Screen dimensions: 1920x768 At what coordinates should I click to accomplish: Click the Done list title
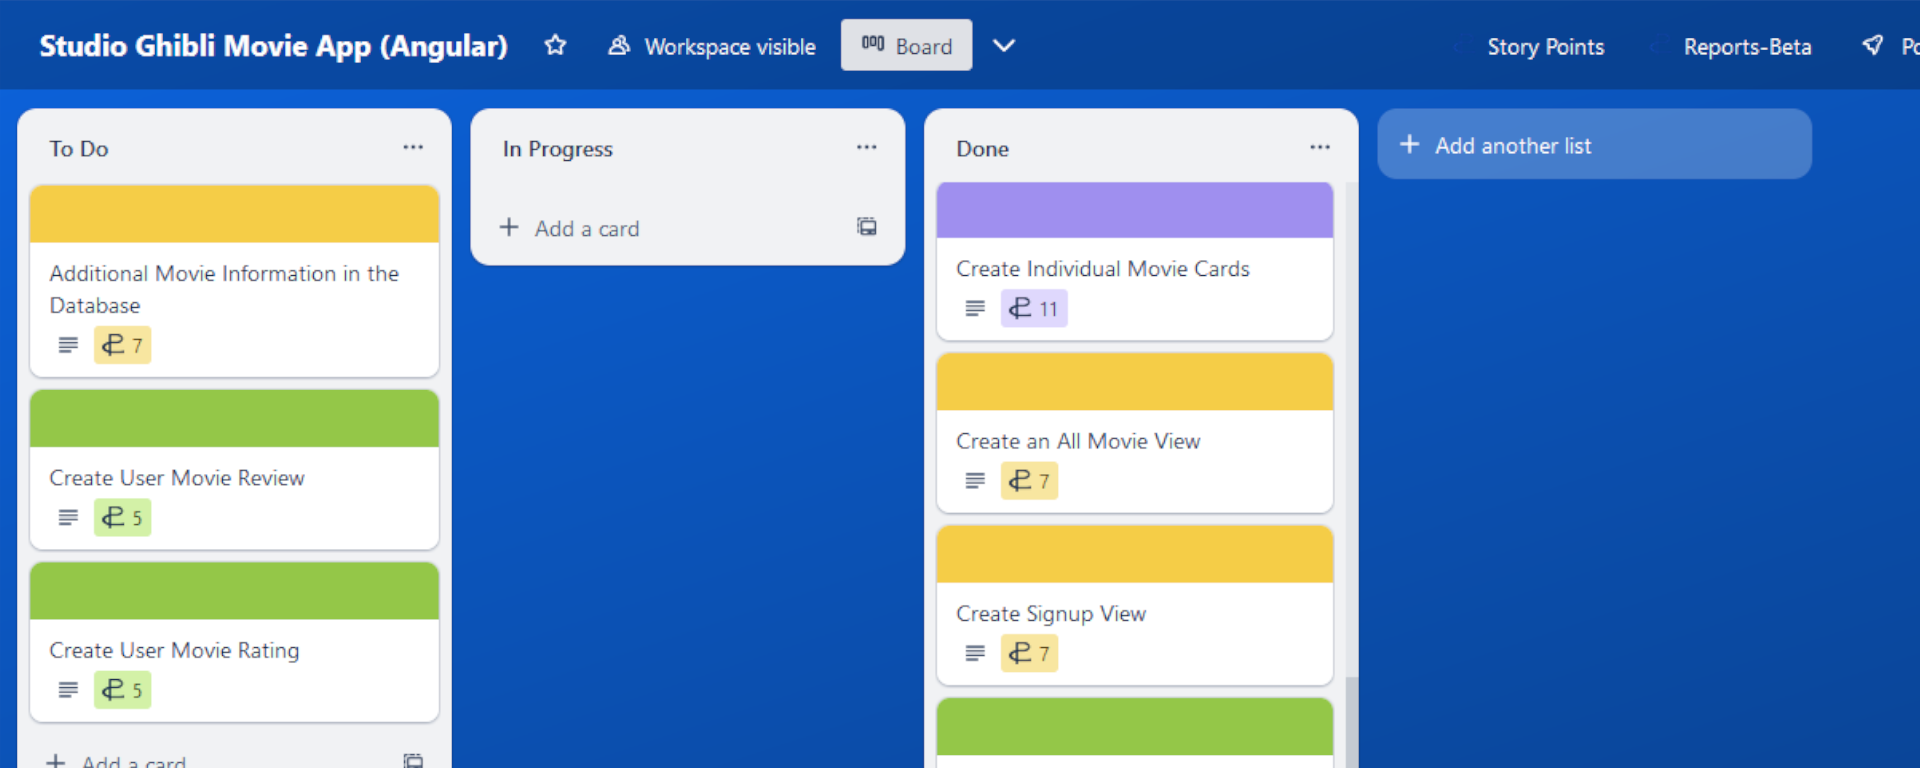coord(982,149)
